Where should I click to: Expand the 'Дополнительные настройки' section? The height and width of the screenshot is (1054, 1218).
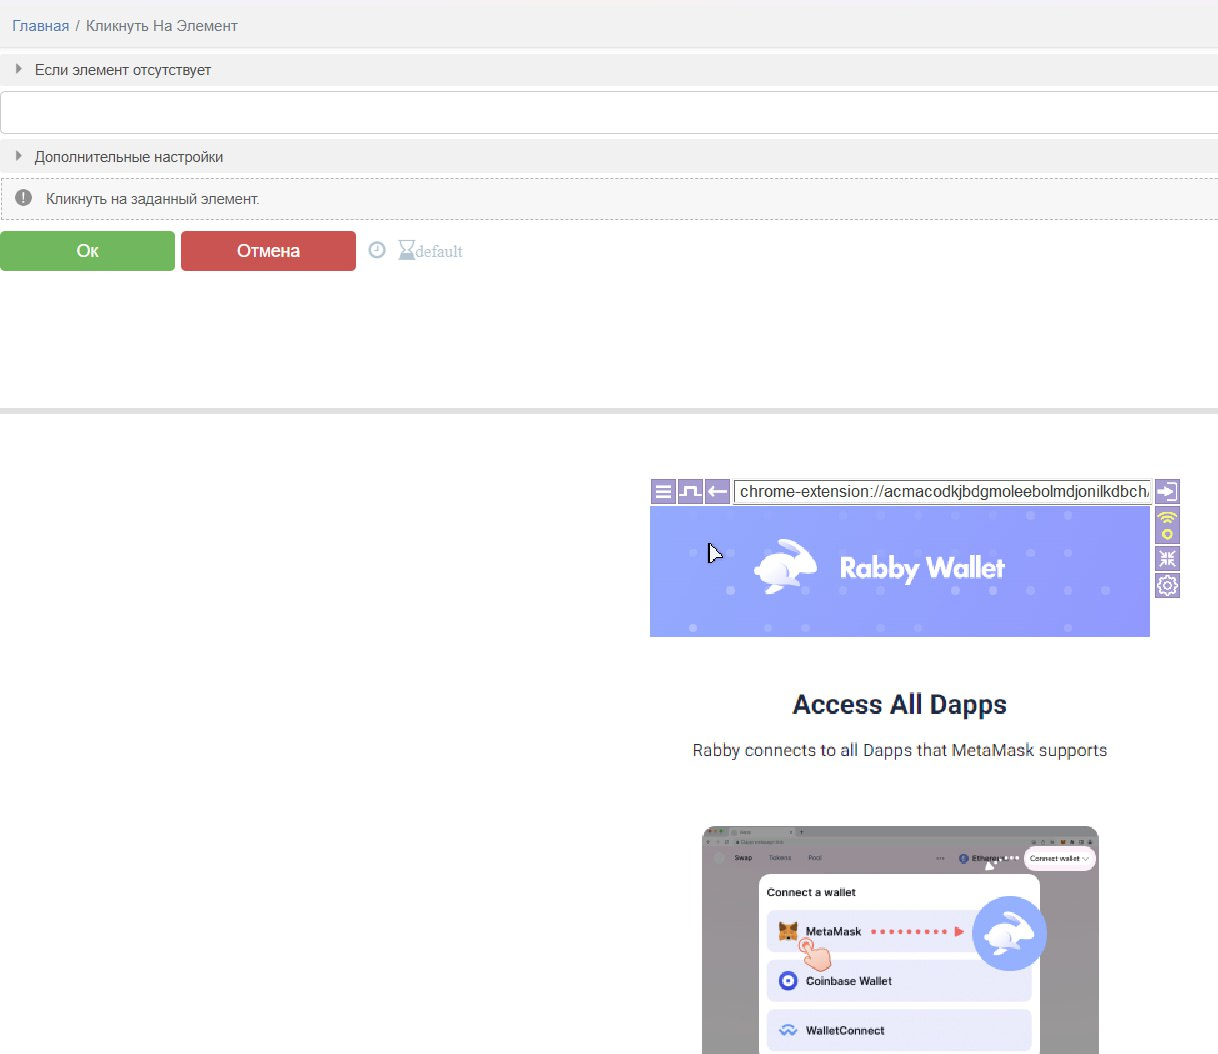(x=128, y=157)
